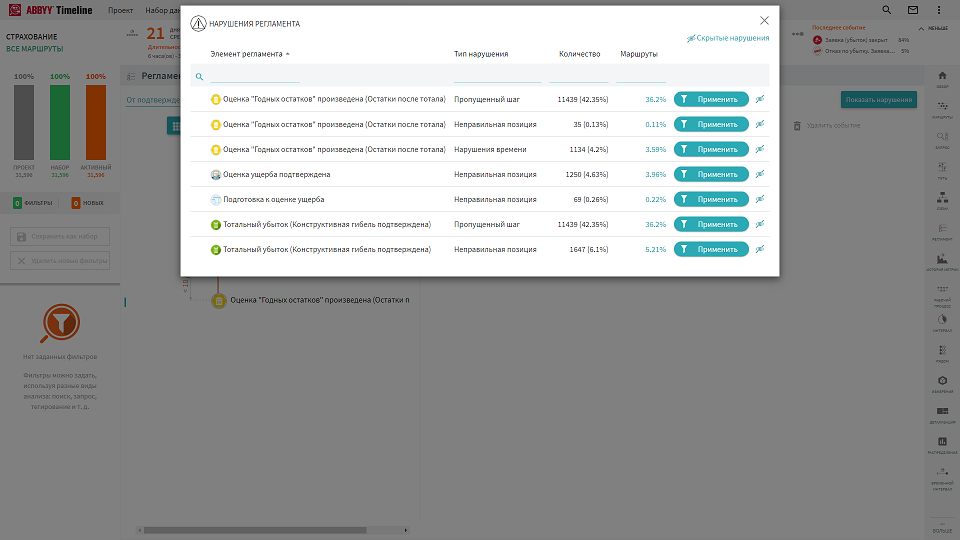Screen dimensions: 960x540
Task: Hide the Нарушения времени violation row
Action: pyautogui.click(x=760, y=149)
